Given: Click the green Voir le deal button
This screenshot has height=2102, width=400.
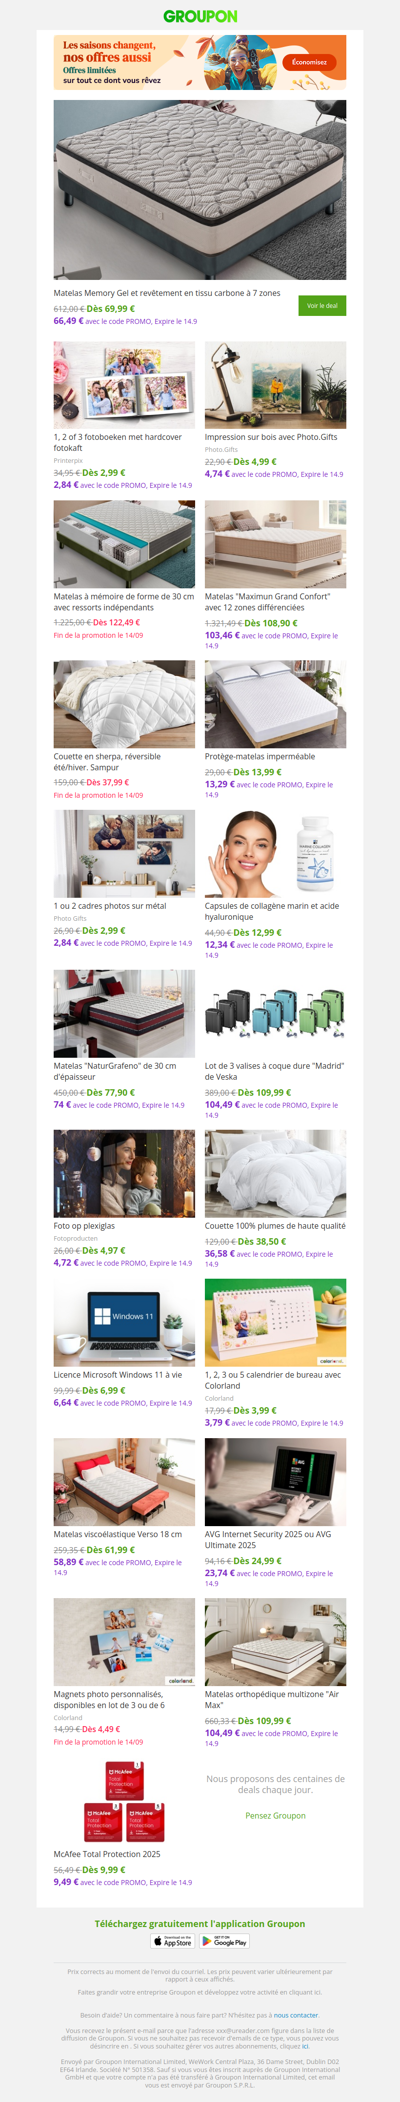Looking at the screenshot, I should click(322, 306).
